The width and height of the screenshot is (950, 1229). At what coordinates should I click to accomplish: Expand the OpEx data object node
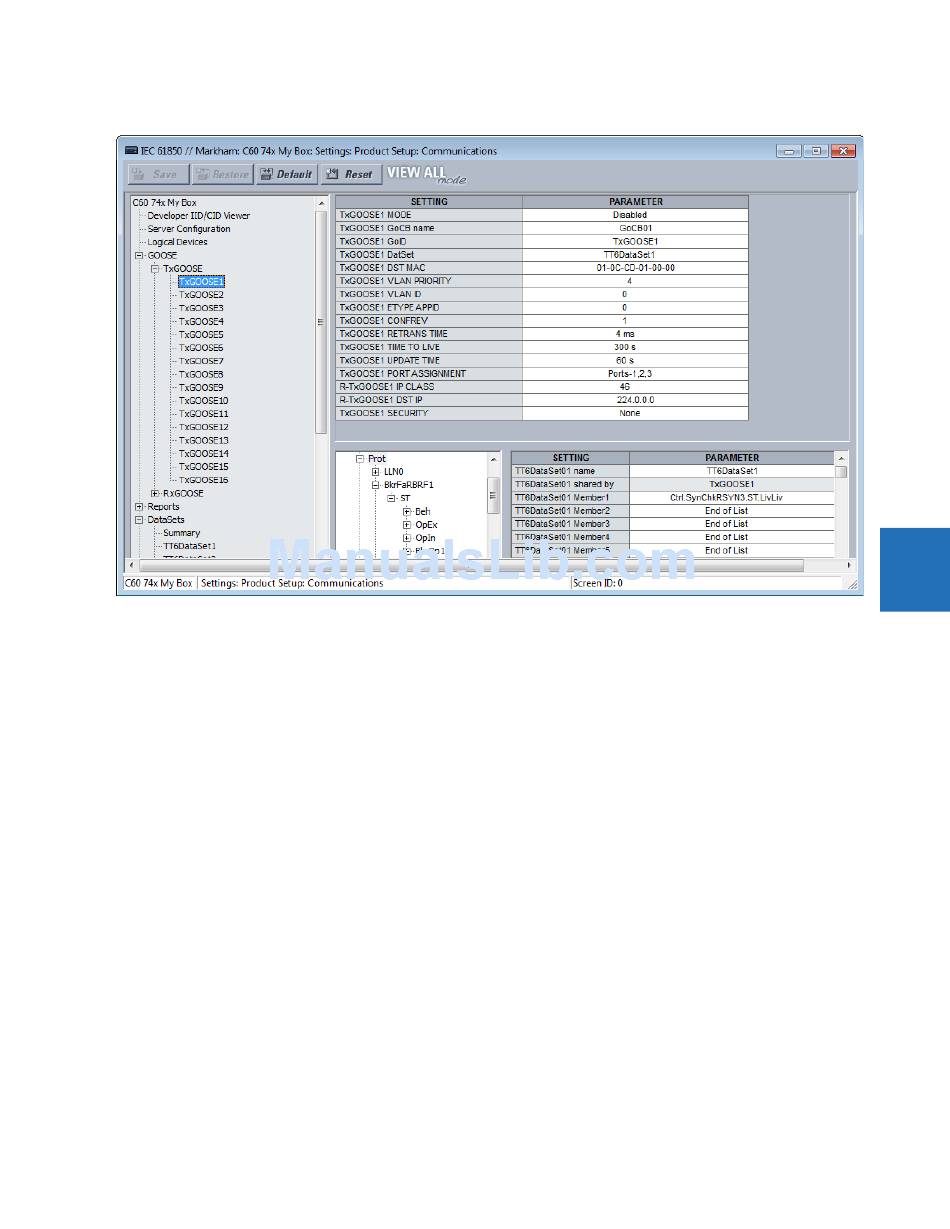click(407, 525)
